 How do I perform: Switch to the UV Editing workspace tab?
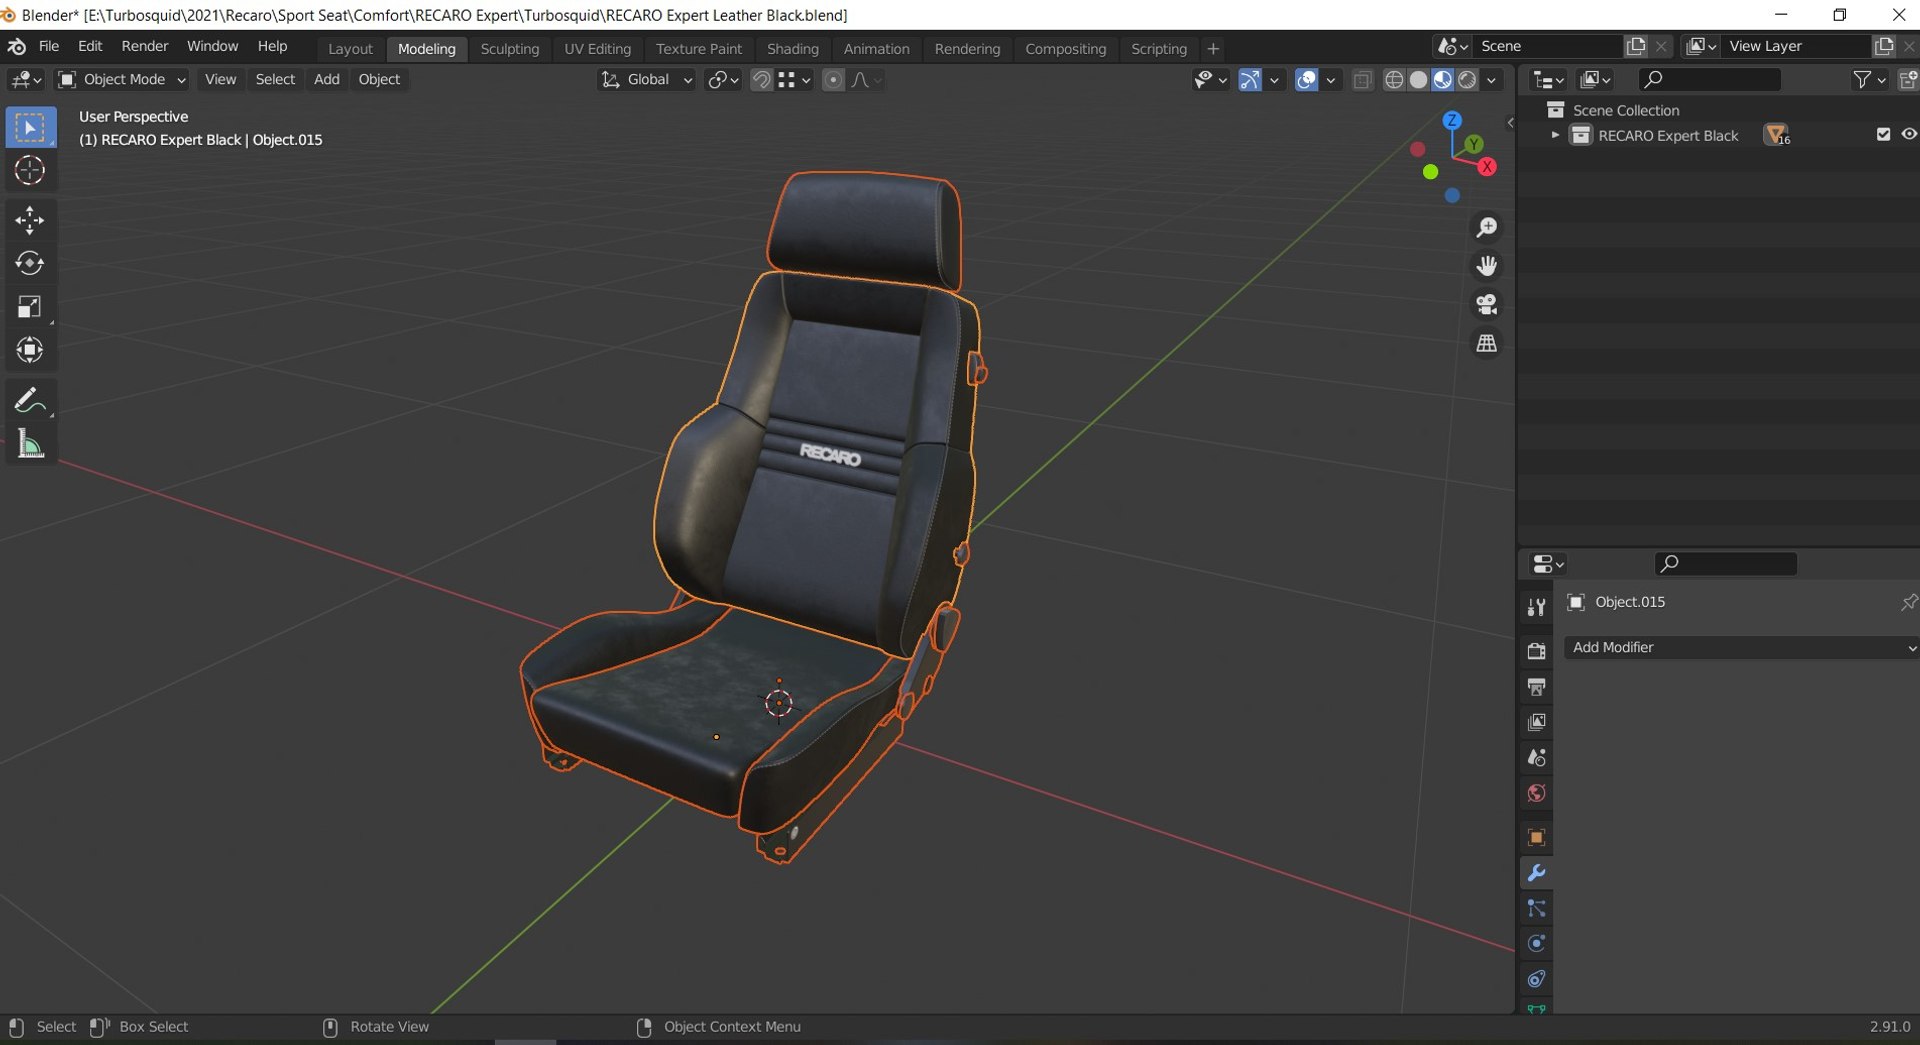click(597, 49)
